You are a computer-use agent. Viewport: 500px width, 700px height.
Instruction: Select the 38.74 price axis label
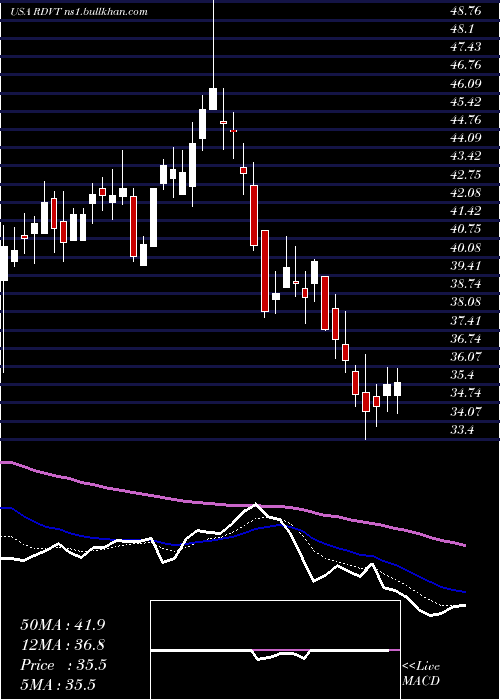tap(465, 283)
